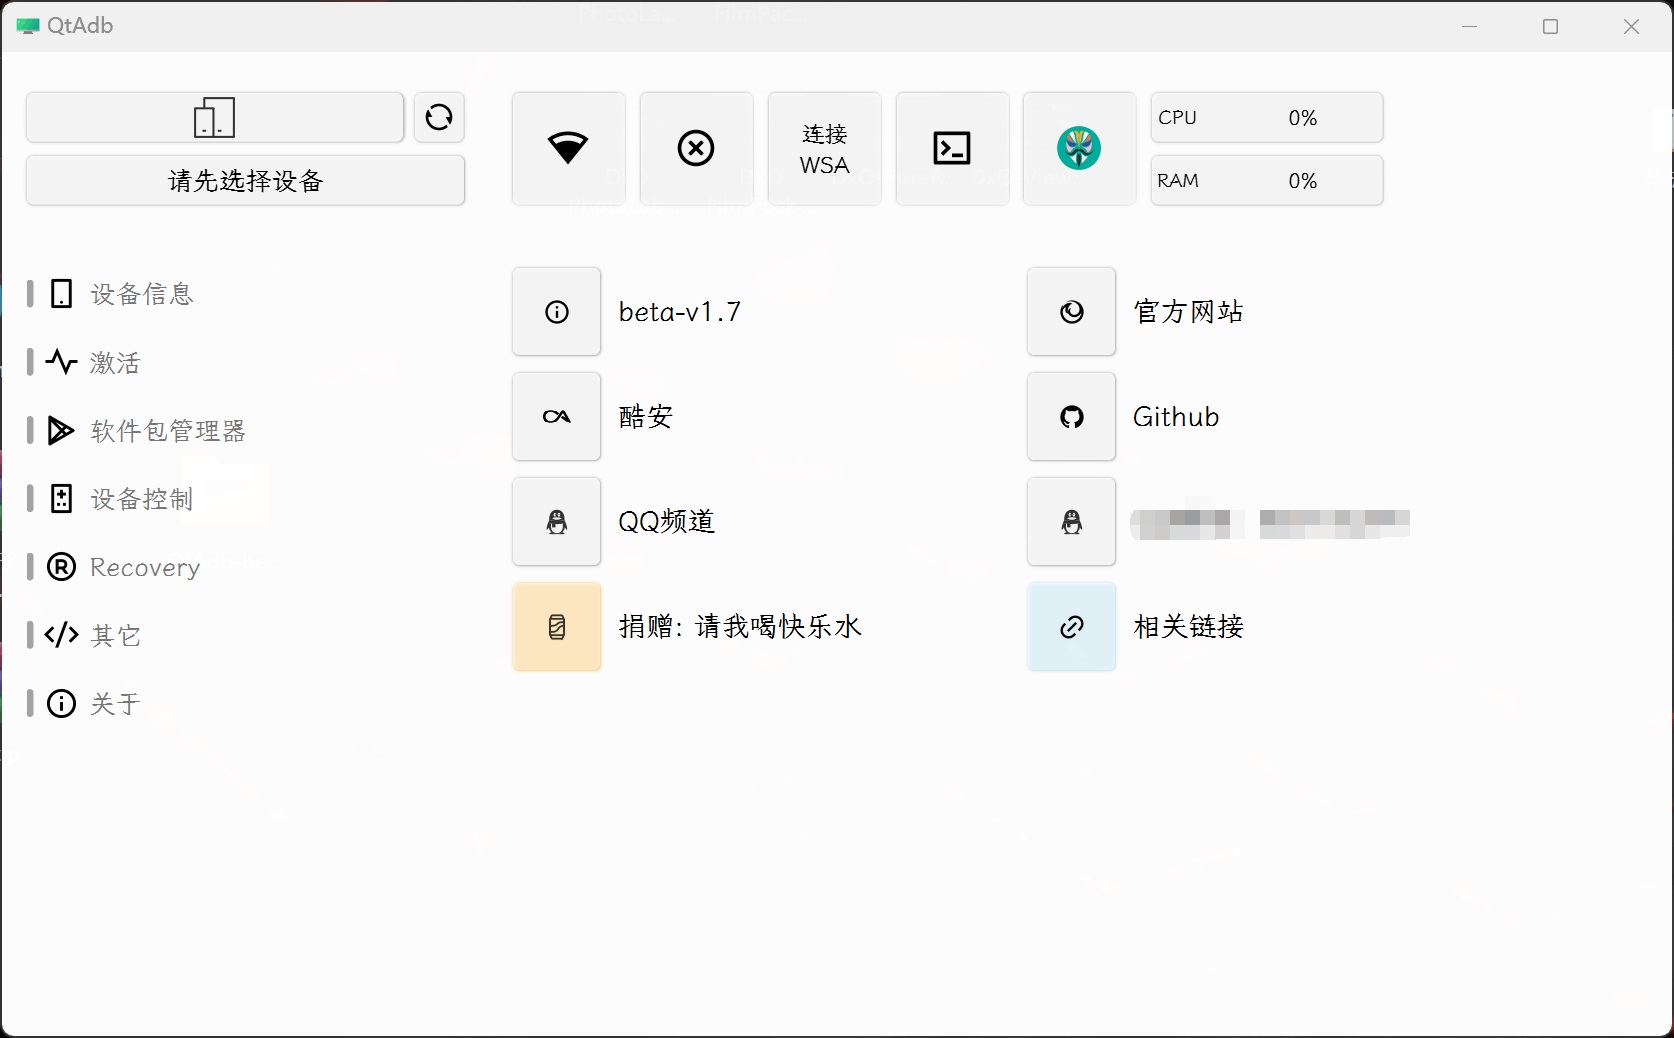Click the Github label

point(1176,417)
